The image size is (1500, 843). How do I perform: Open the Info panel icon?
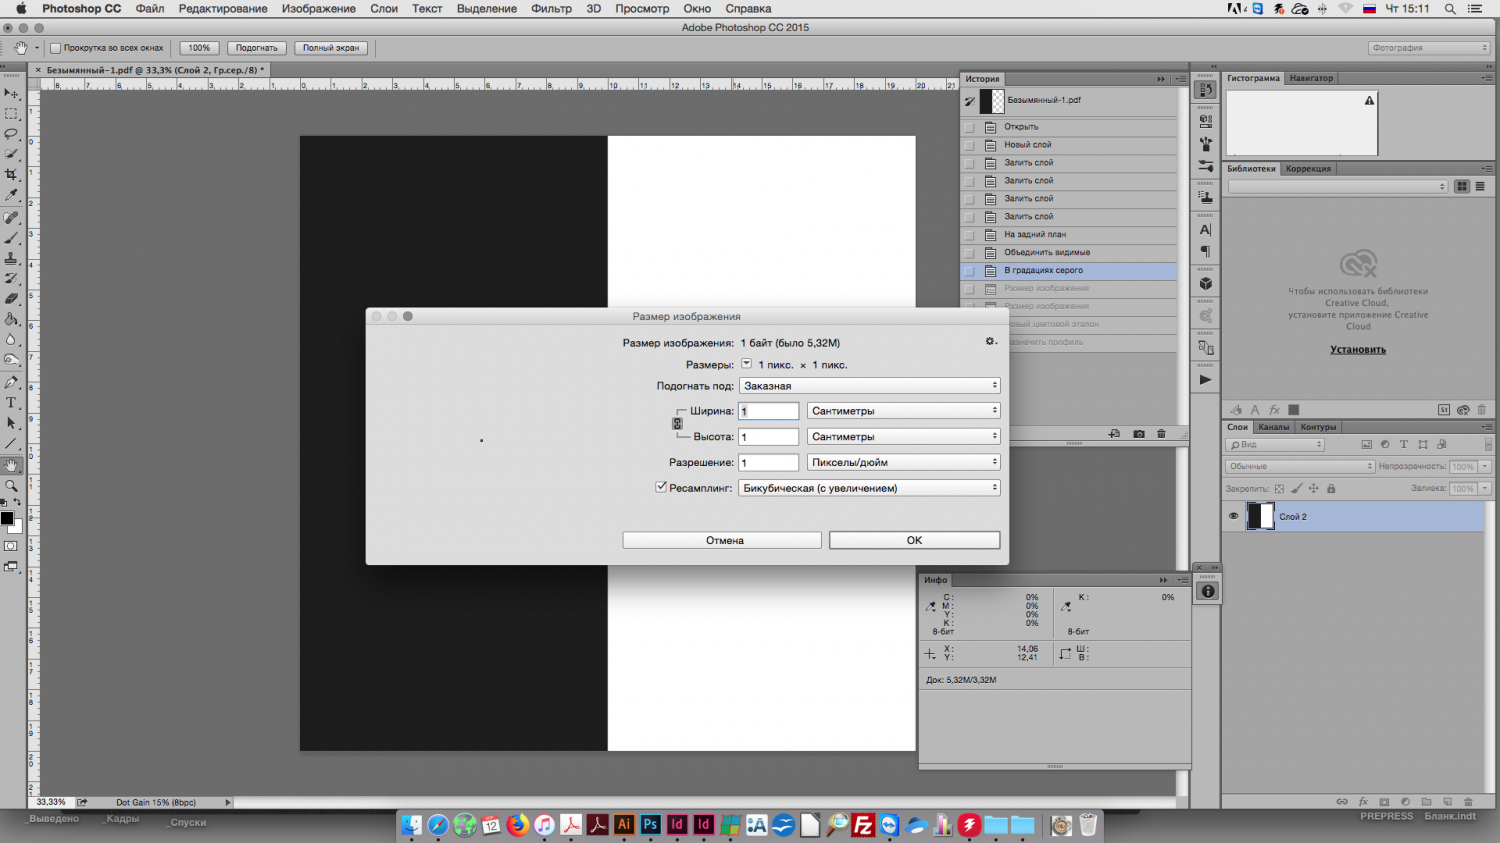1207,591
